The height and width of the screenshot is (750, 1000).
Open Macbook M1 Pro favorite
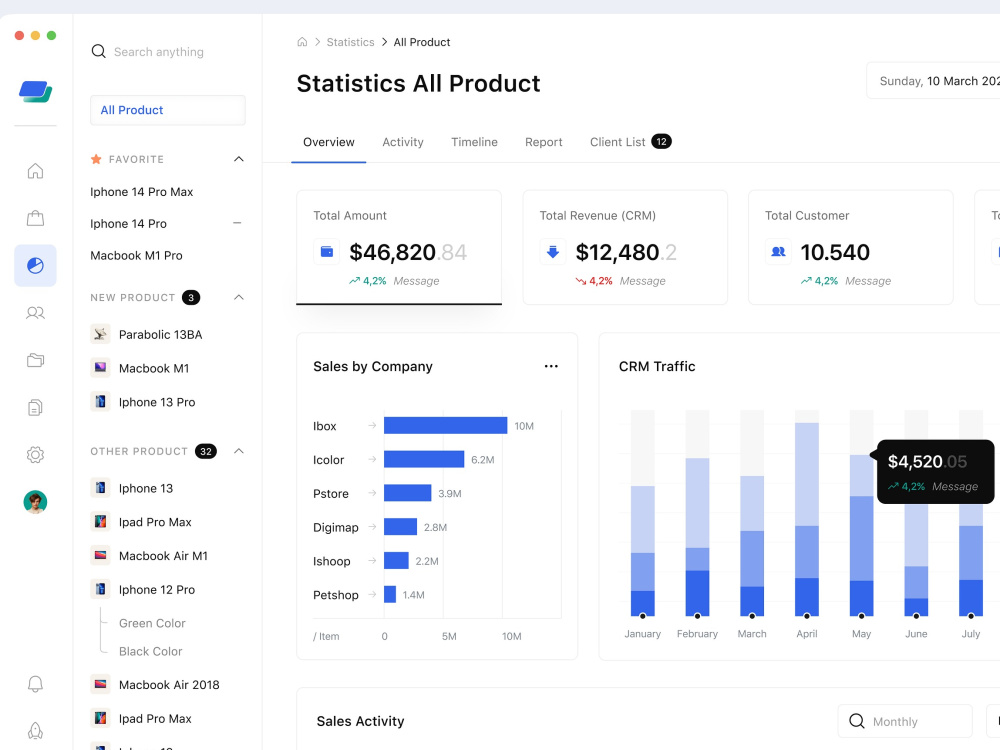click(136, 256)
